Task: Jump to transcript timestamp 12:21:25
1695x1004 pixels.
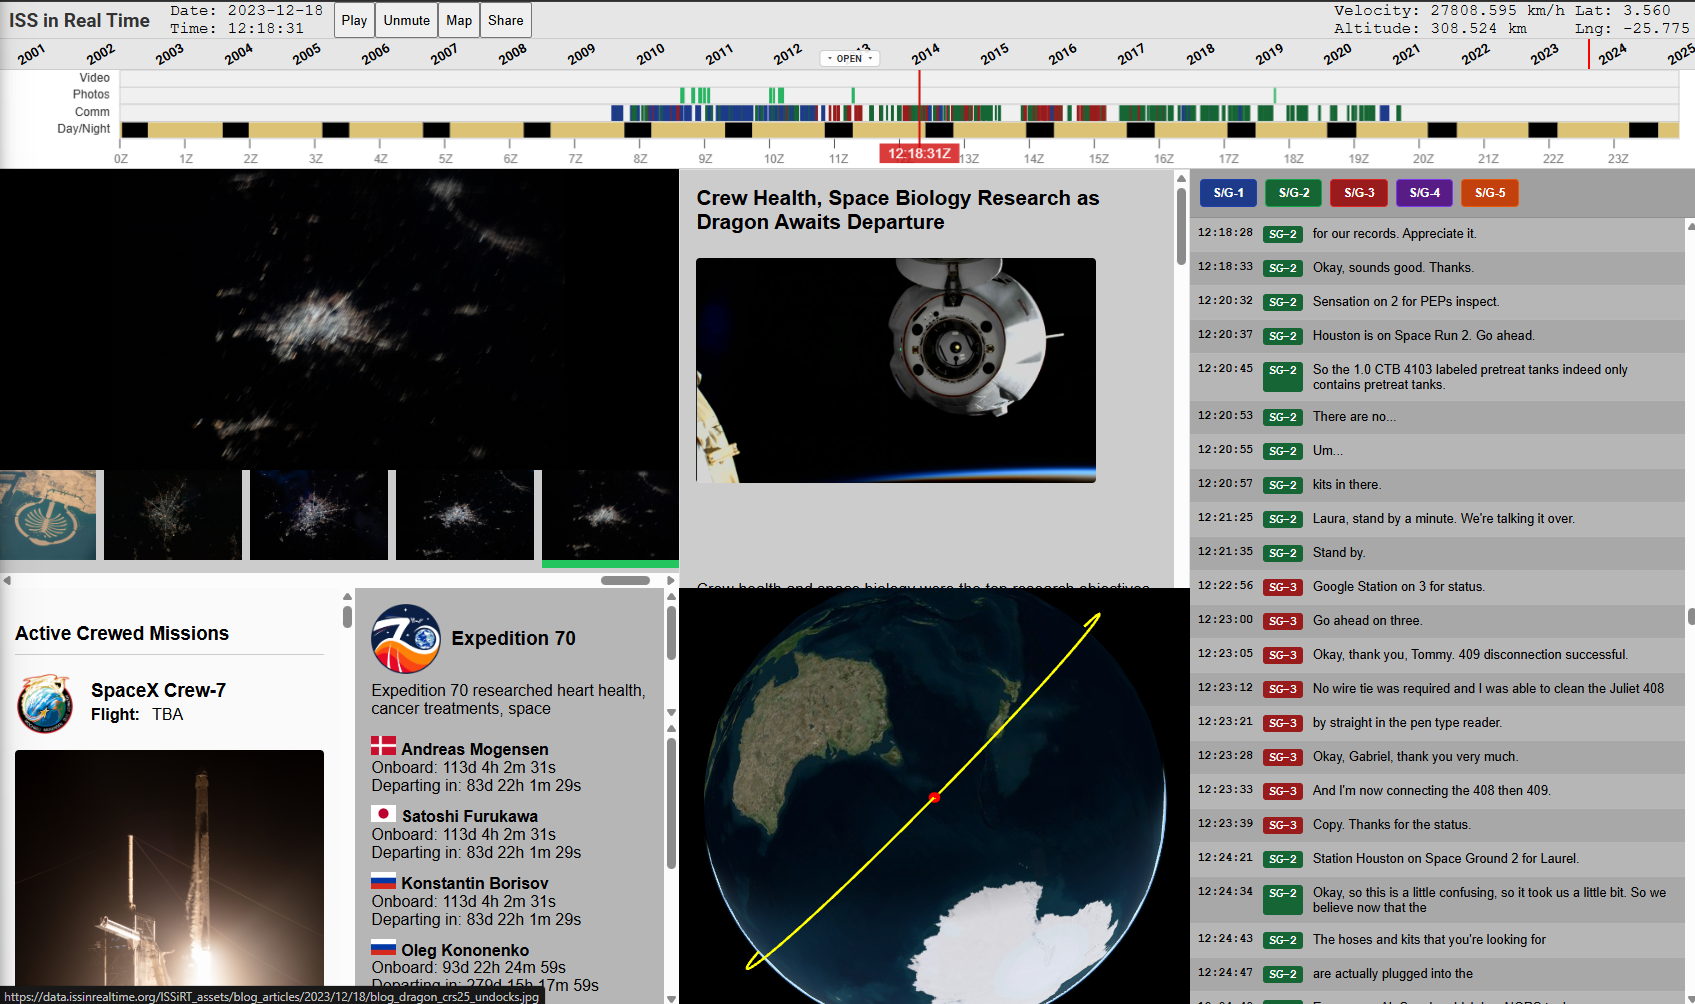Action: point(1225,518)
